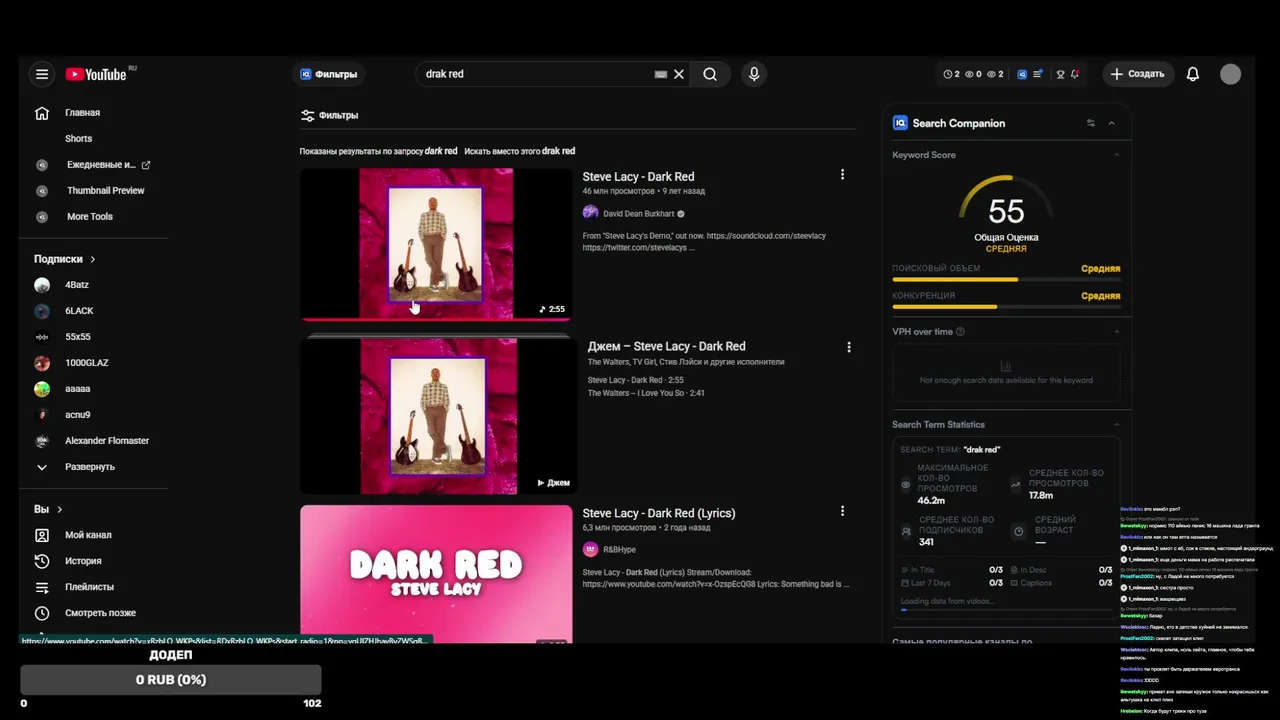
Task: Click the vidIQ Фильтры pill button
Action: (x=328, y=74)
